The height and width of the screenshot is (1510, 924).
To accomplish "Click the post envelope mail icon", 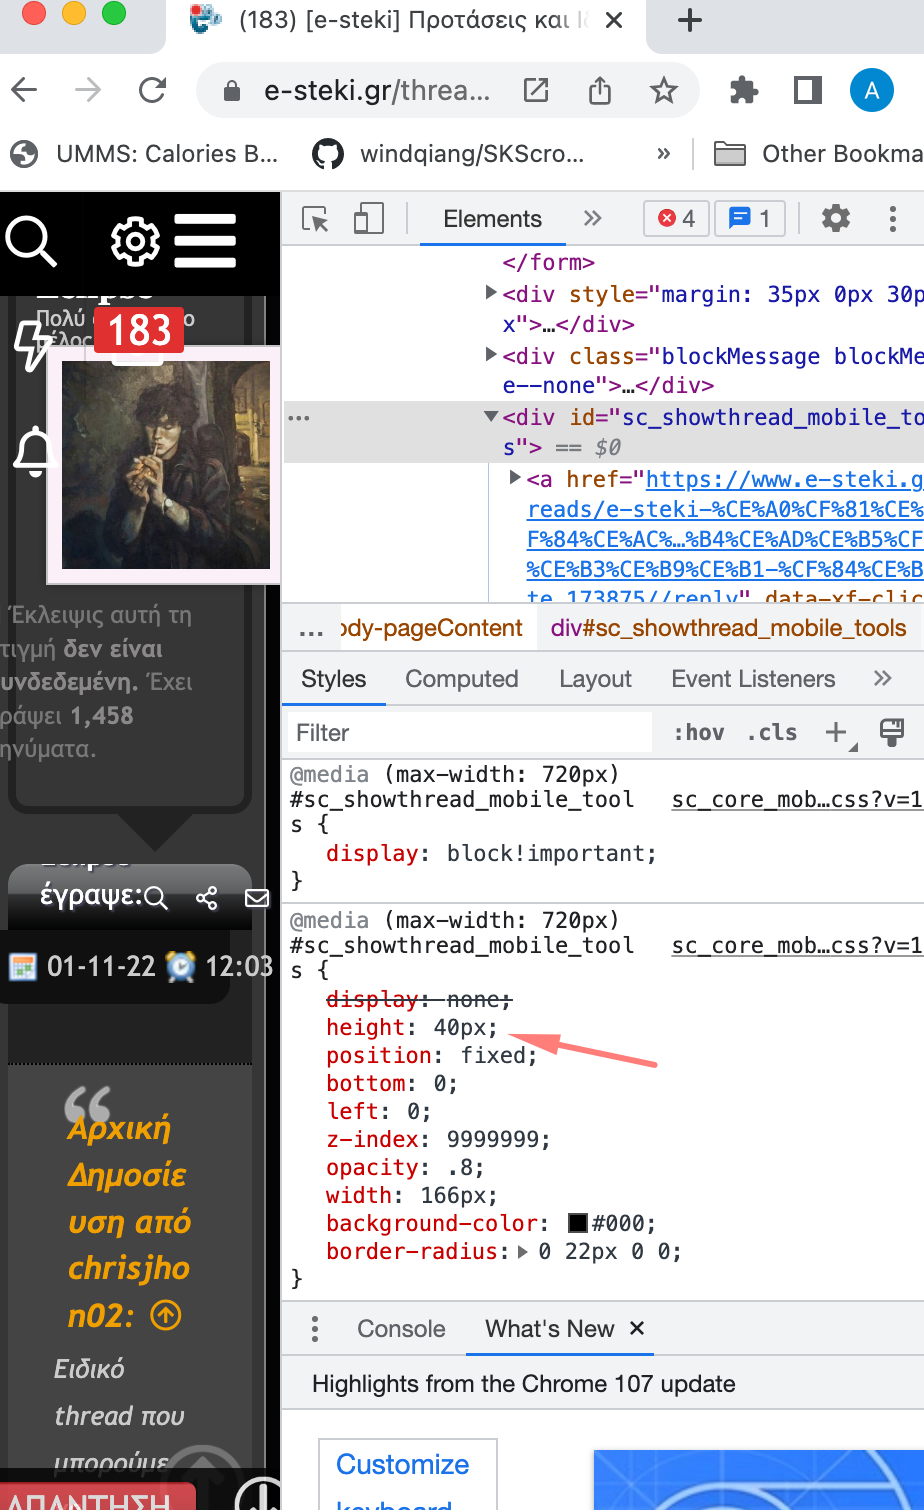I will [257, 898].
